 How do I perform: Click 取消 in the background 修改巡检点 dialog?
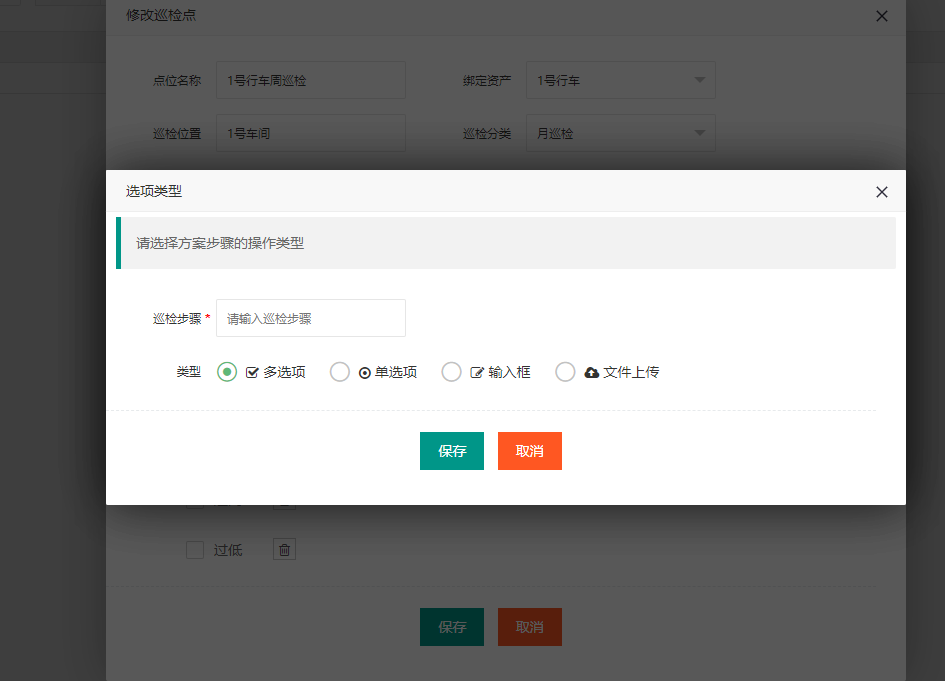click(x=530, y=627)
